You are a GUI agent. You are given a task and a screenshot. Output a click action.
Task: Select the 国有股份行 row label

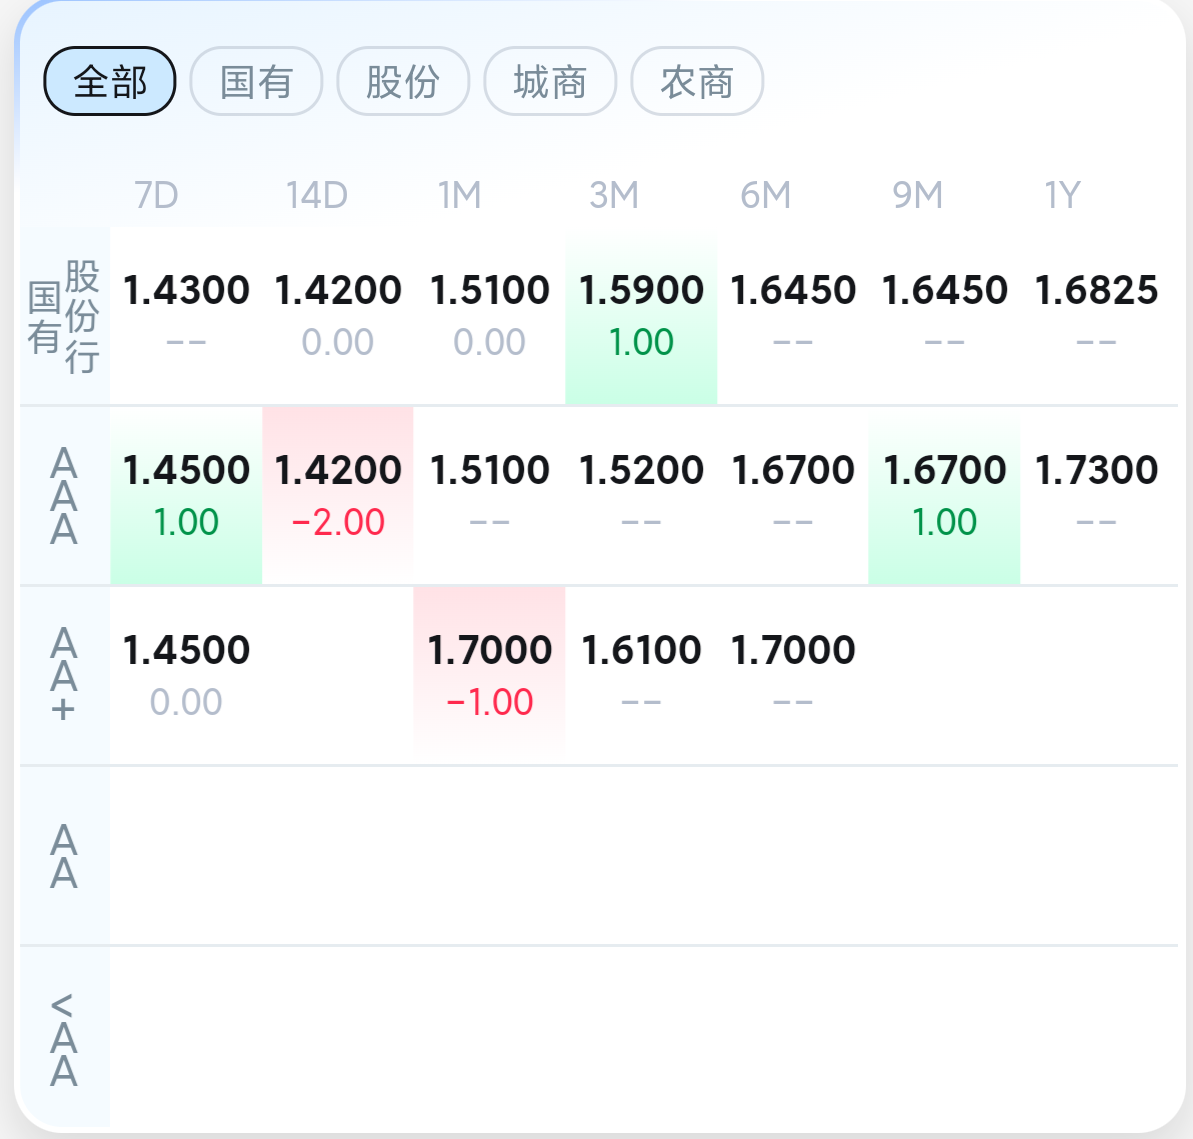64,317
